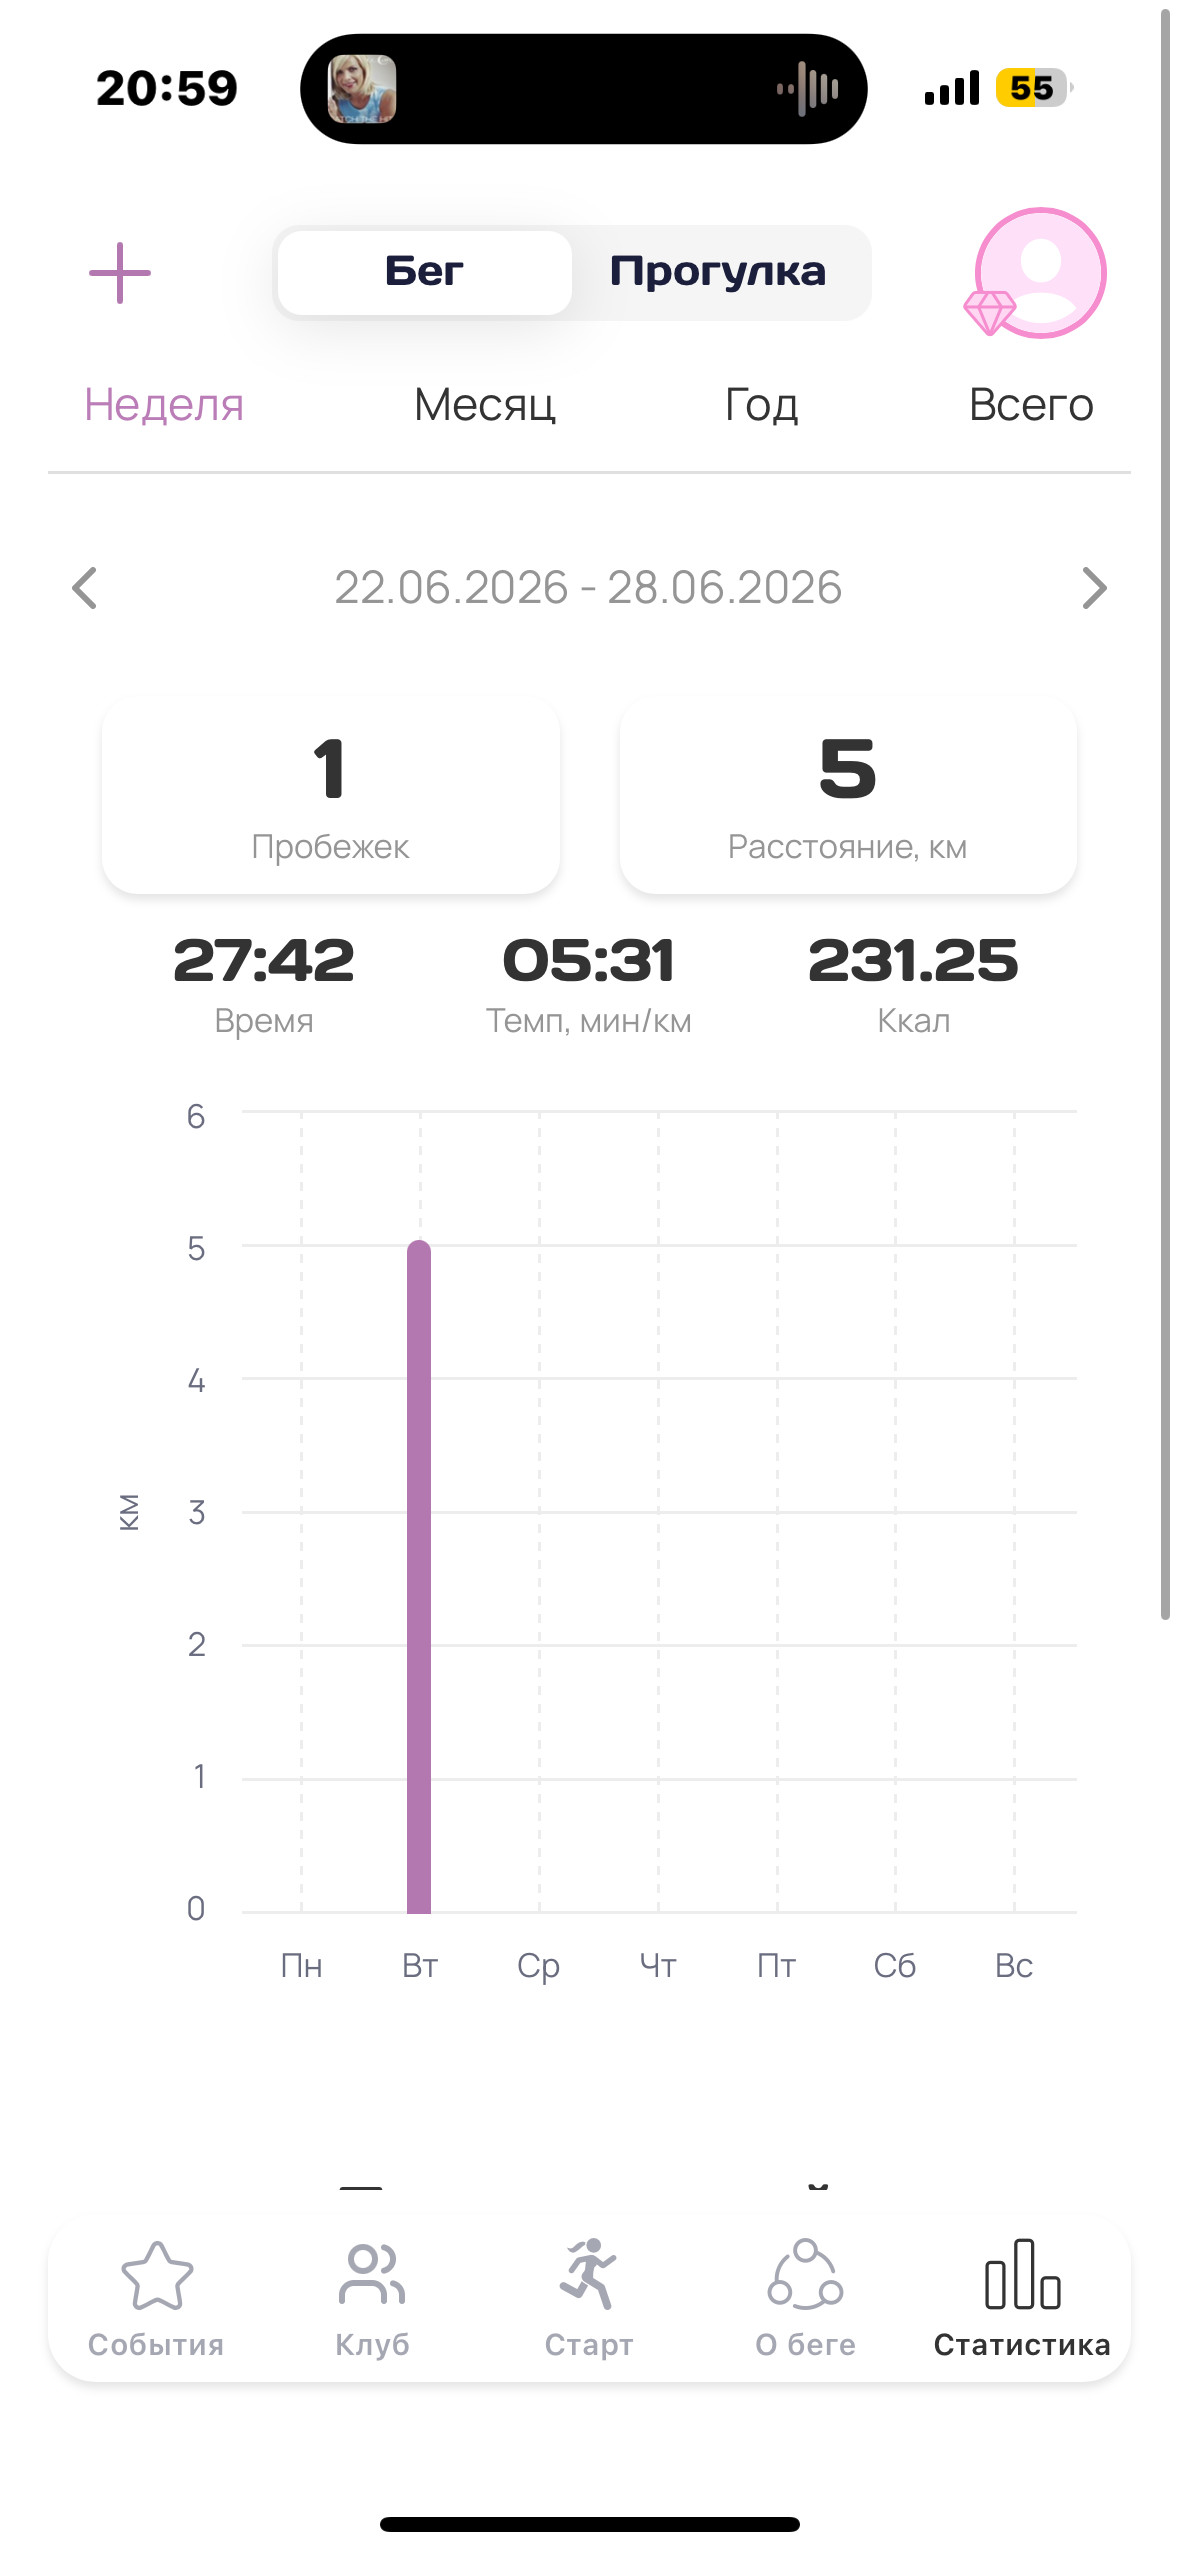Select the Всего period tab
1179x2556 pixels.
(x=1031, y=405)
